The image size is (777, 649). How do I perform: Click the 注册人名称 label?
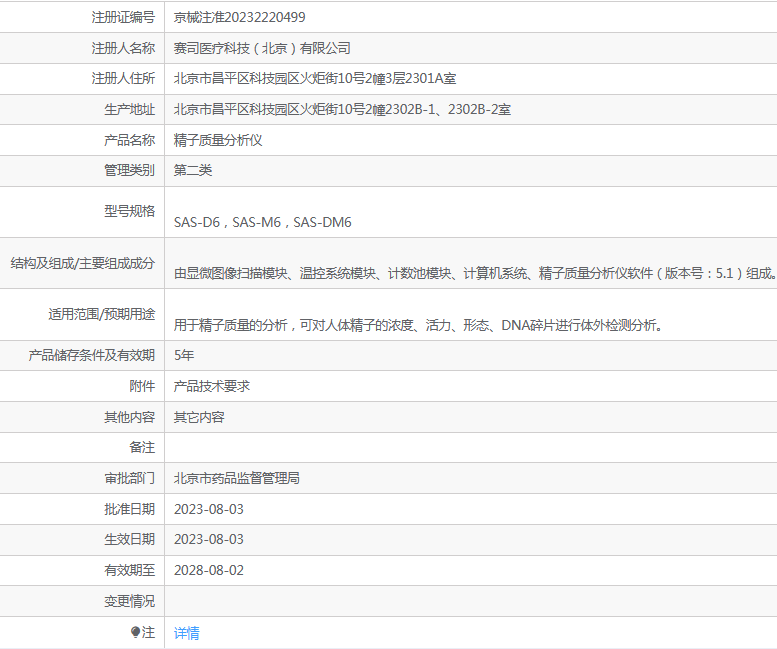click(x=123, y=48)
